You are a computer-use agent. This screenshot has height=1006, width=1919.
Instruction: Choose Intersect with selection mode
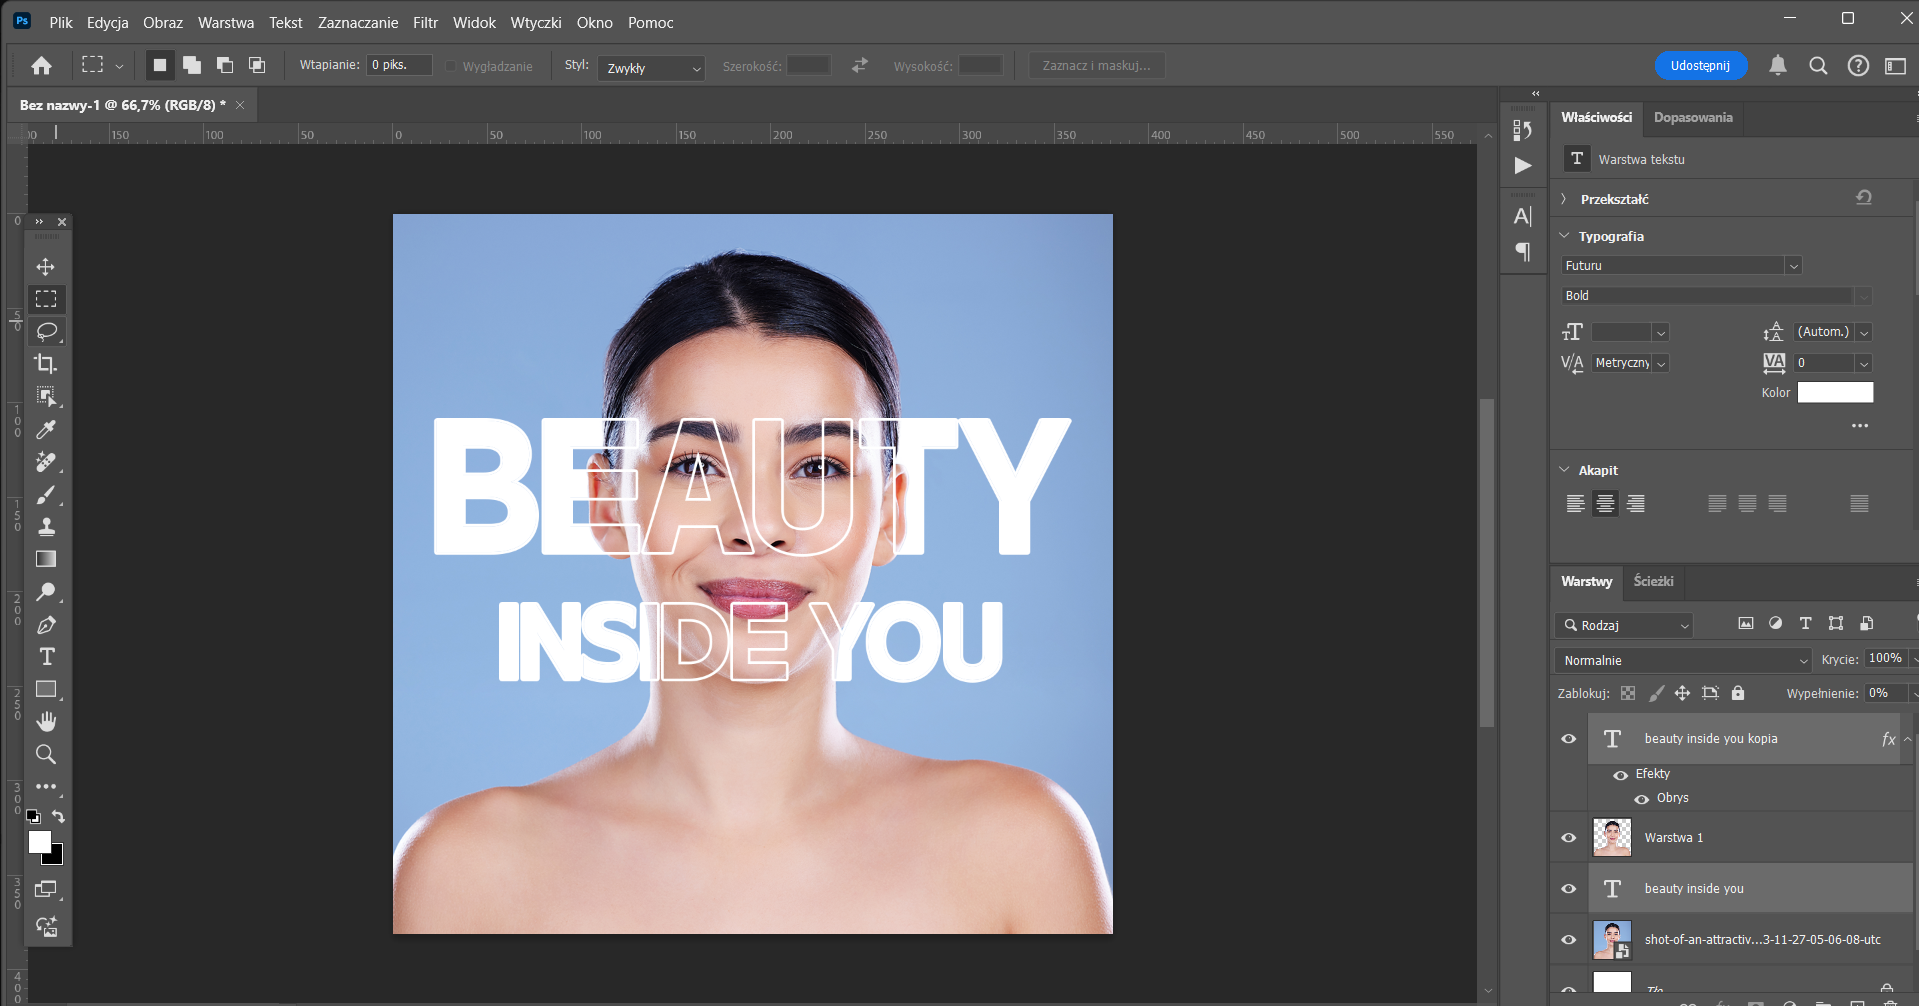click(257, 65)
